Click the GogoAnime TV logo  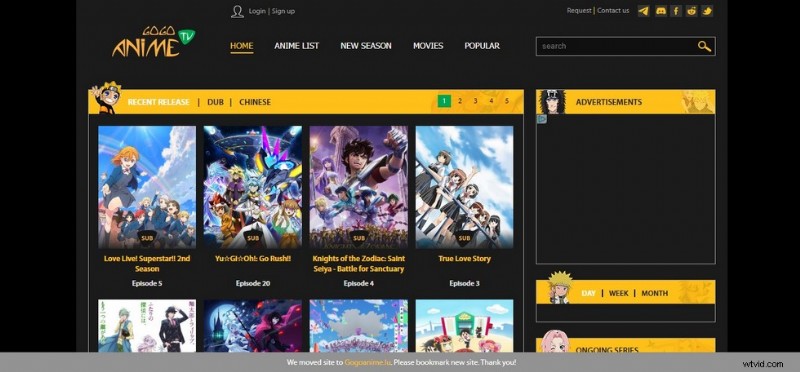pyautogui.click(x=153, y=42)
